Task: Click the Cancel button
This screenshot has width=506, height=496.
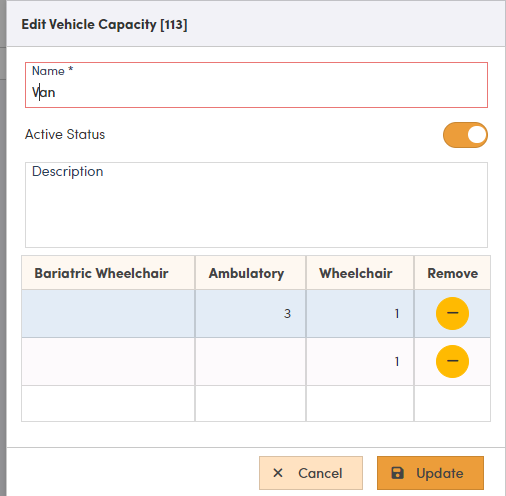Action: point(311,473)
